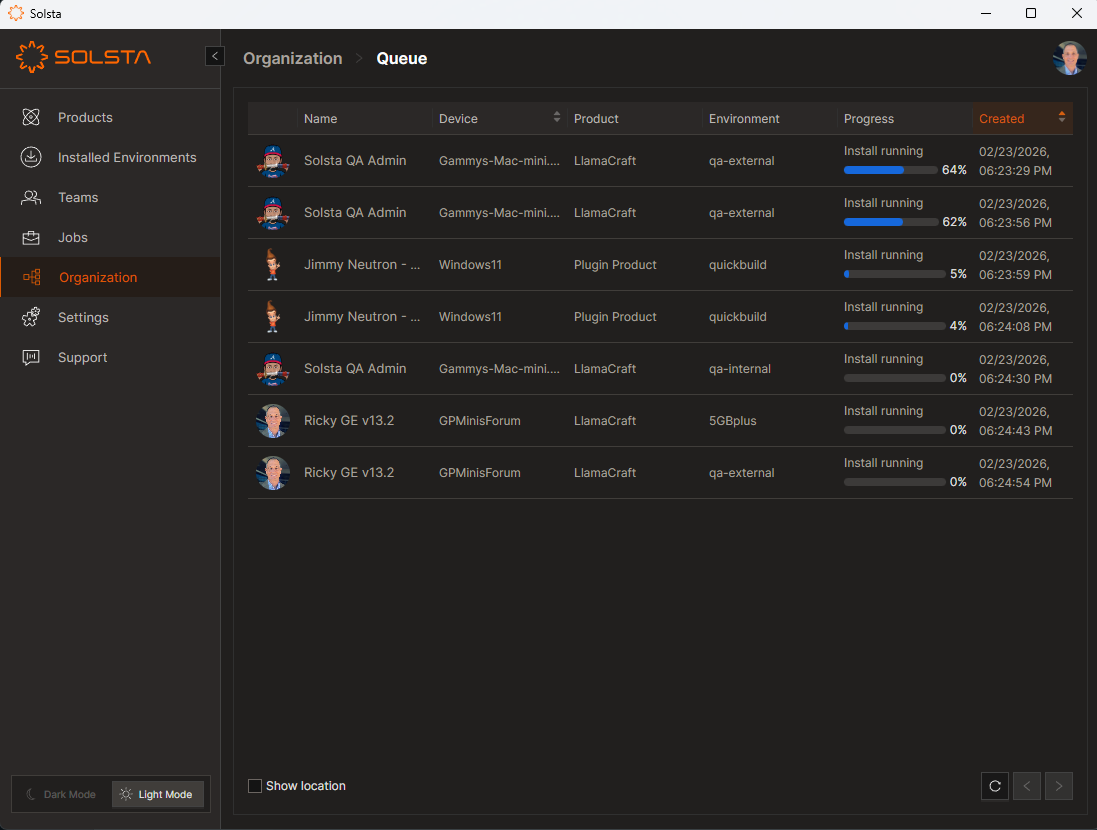
Task: Click Windows11 device in the 4% row
Action: (470, 316)
